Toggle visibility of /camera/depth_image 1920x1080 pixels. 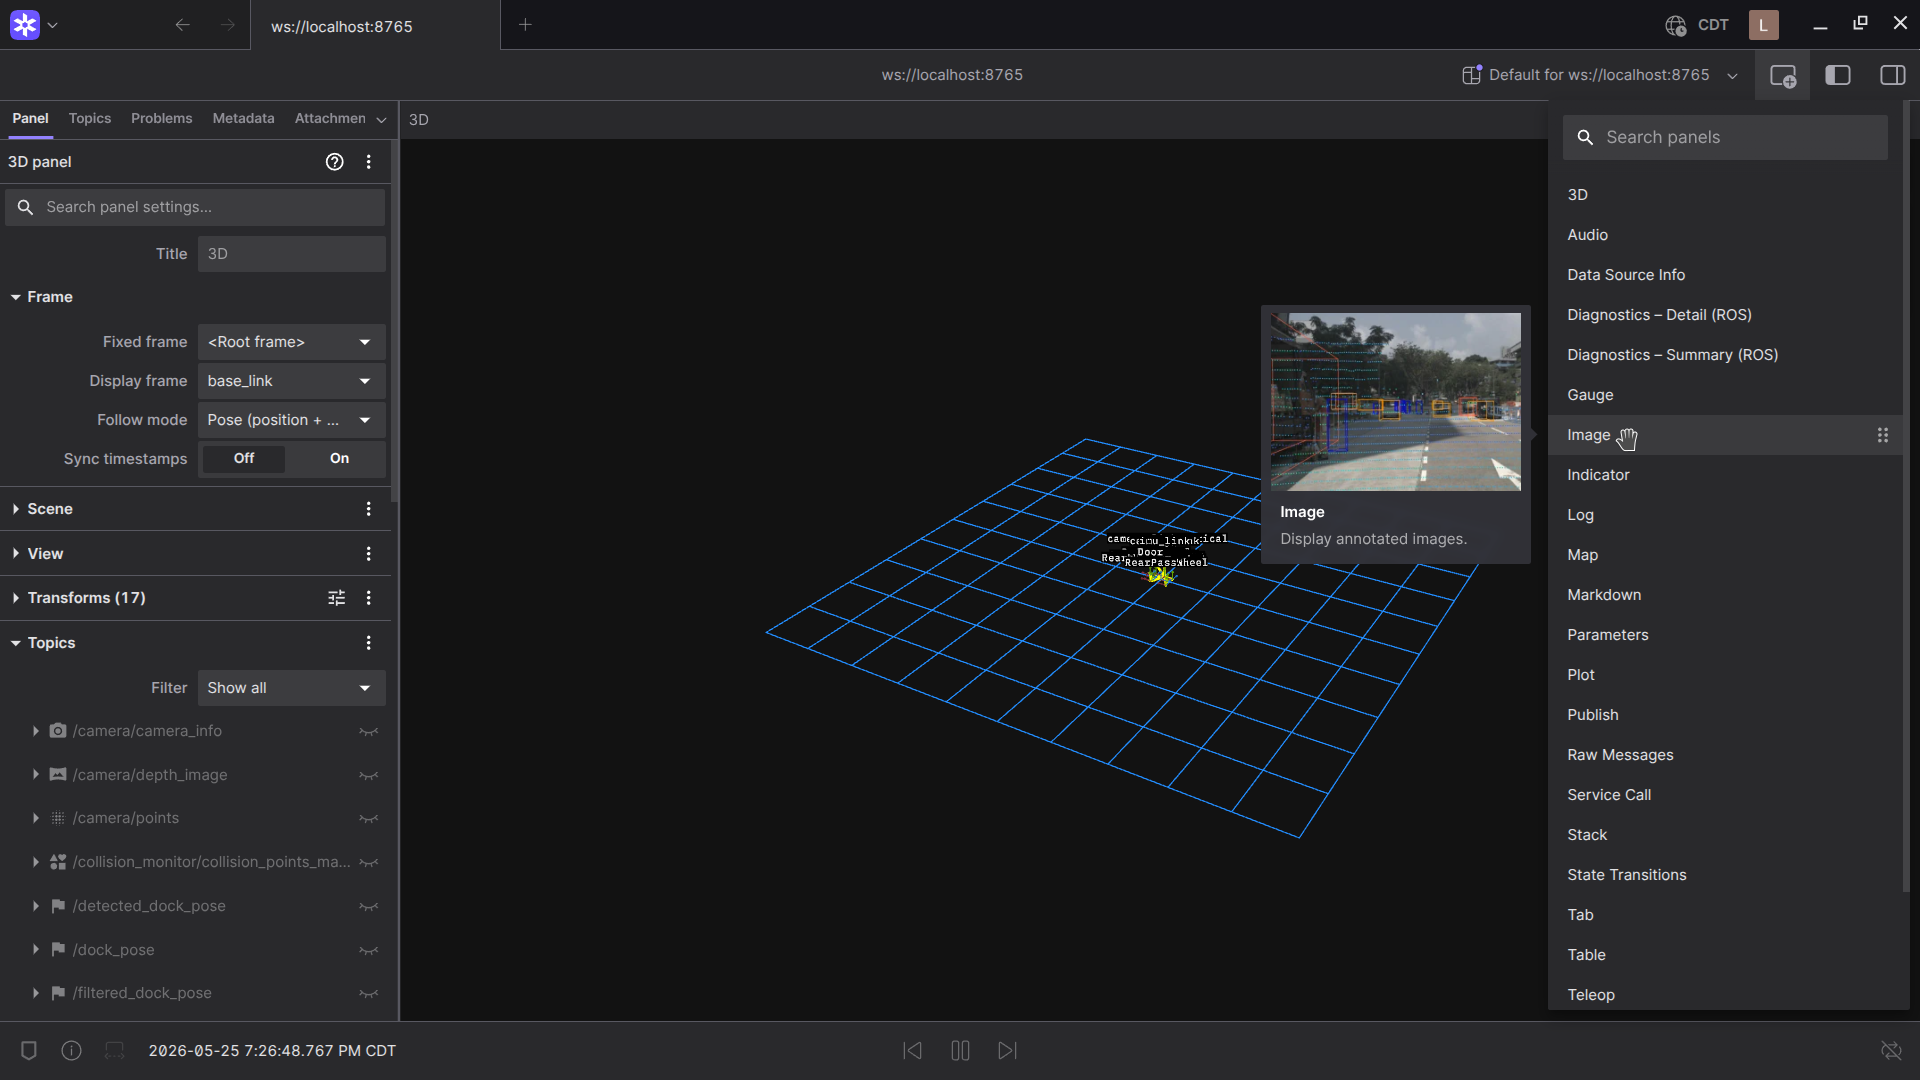point(369,776)
